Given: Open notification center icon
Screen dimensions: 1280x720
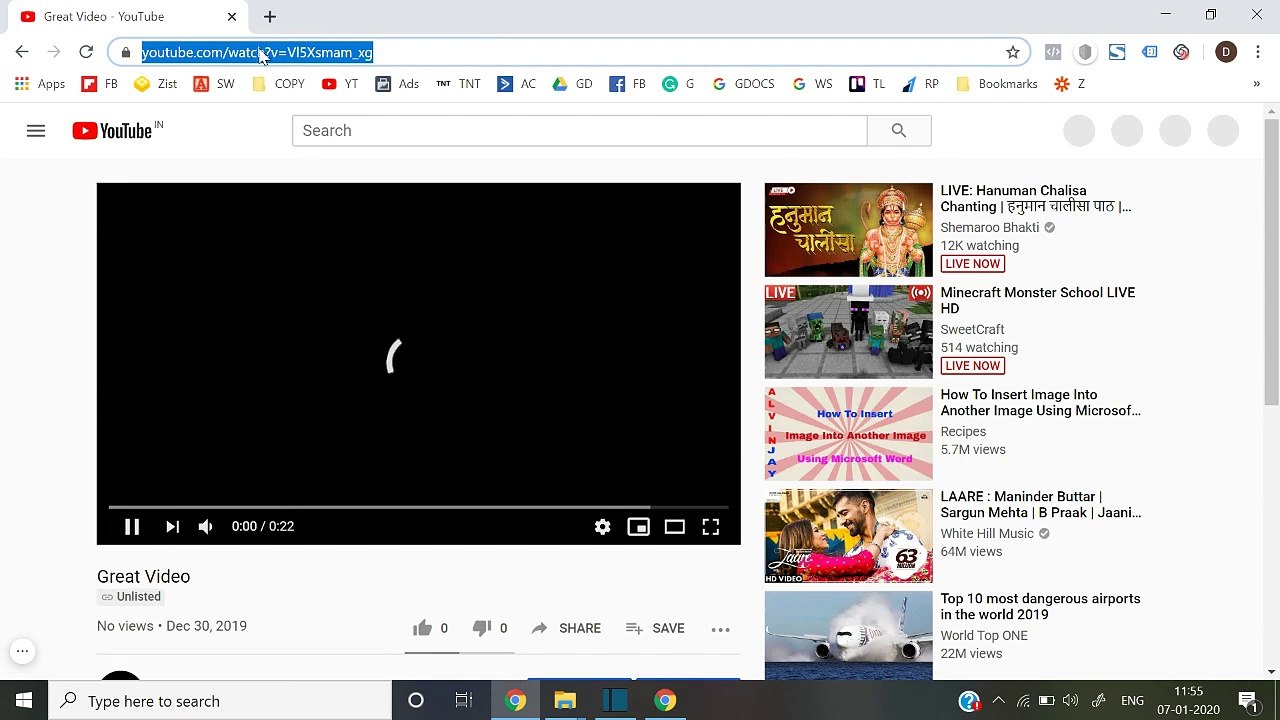Looking at the screenshot, I should (x=1248, y=701).
